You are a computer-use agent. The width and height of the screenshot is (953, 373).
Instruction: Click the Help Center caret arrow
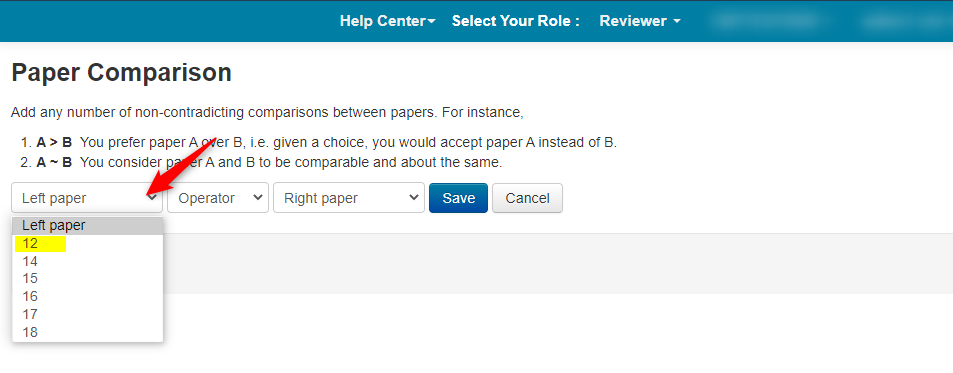click(432, 22)
